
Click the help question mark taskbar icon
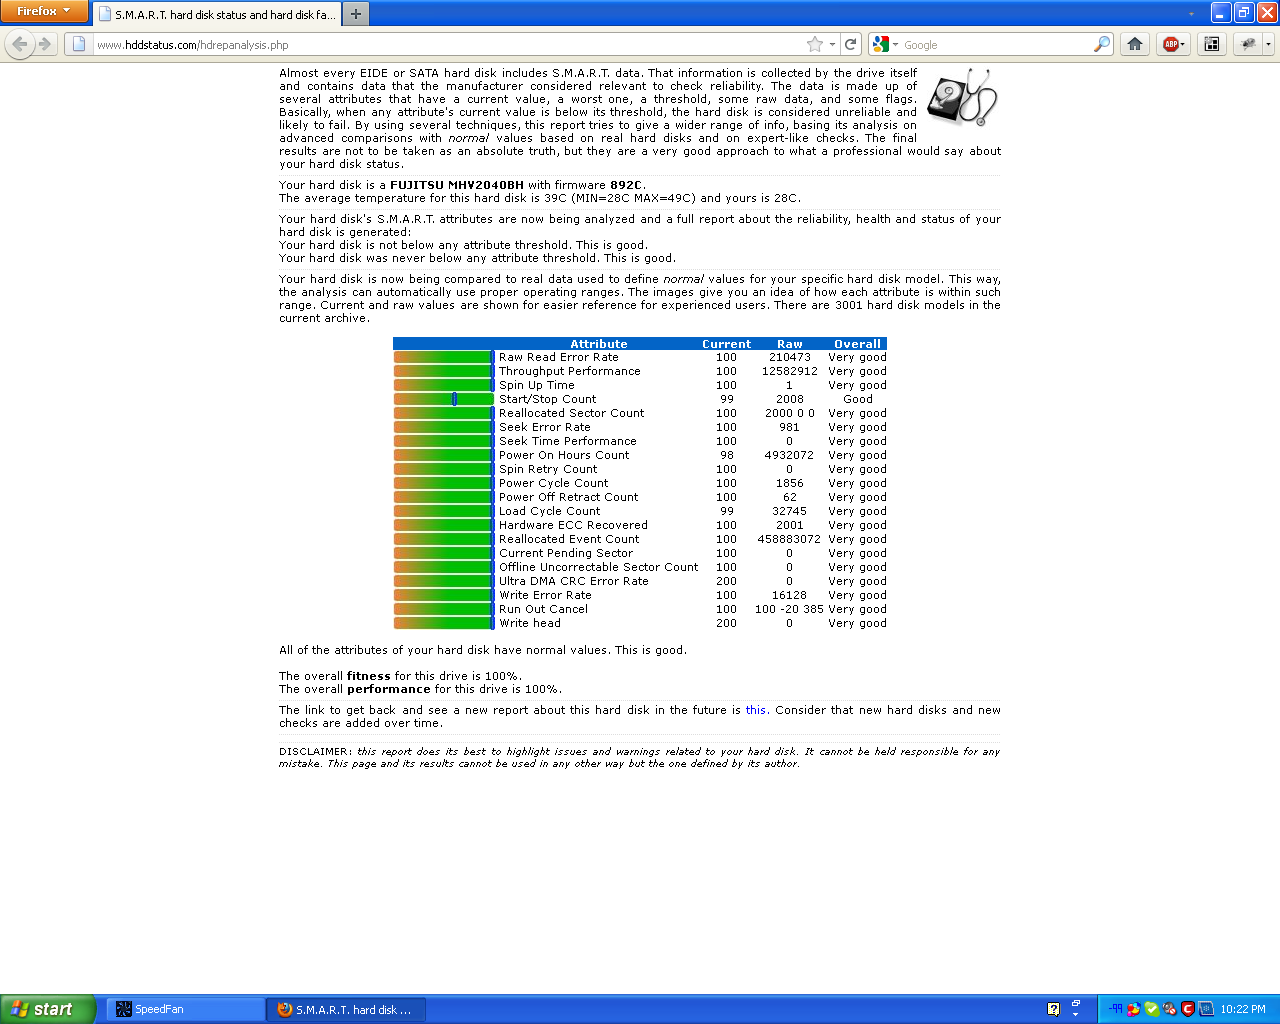[1053, 1009]
